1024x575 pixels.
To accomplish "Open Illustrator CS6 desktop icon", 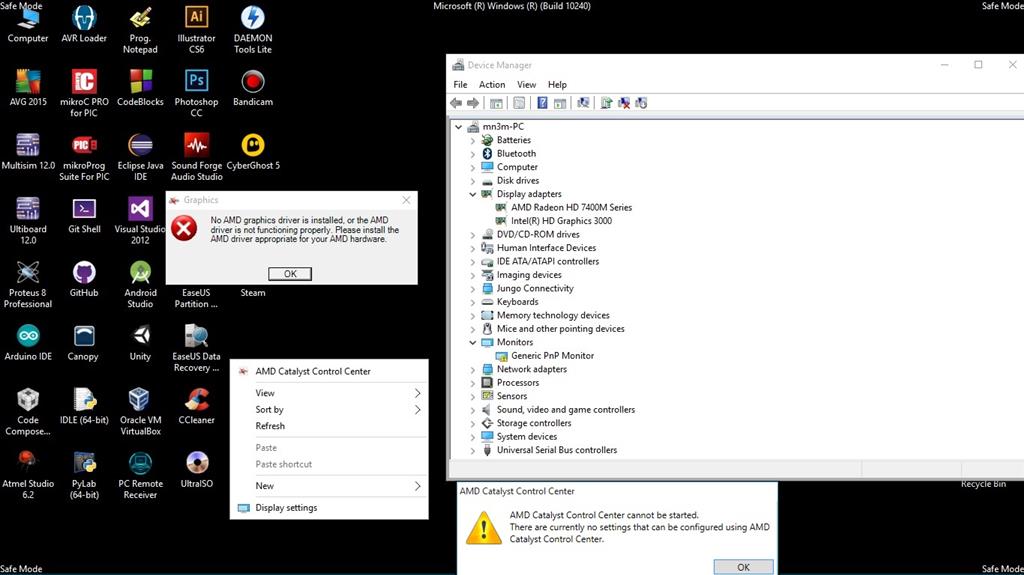I will click(x=196, y=29).
